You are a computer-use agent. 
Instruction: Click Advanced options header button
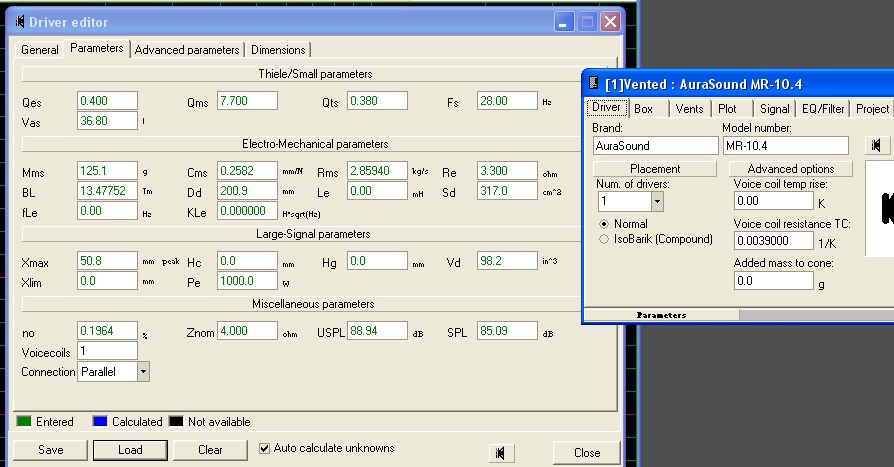click(x=791, y=169)
